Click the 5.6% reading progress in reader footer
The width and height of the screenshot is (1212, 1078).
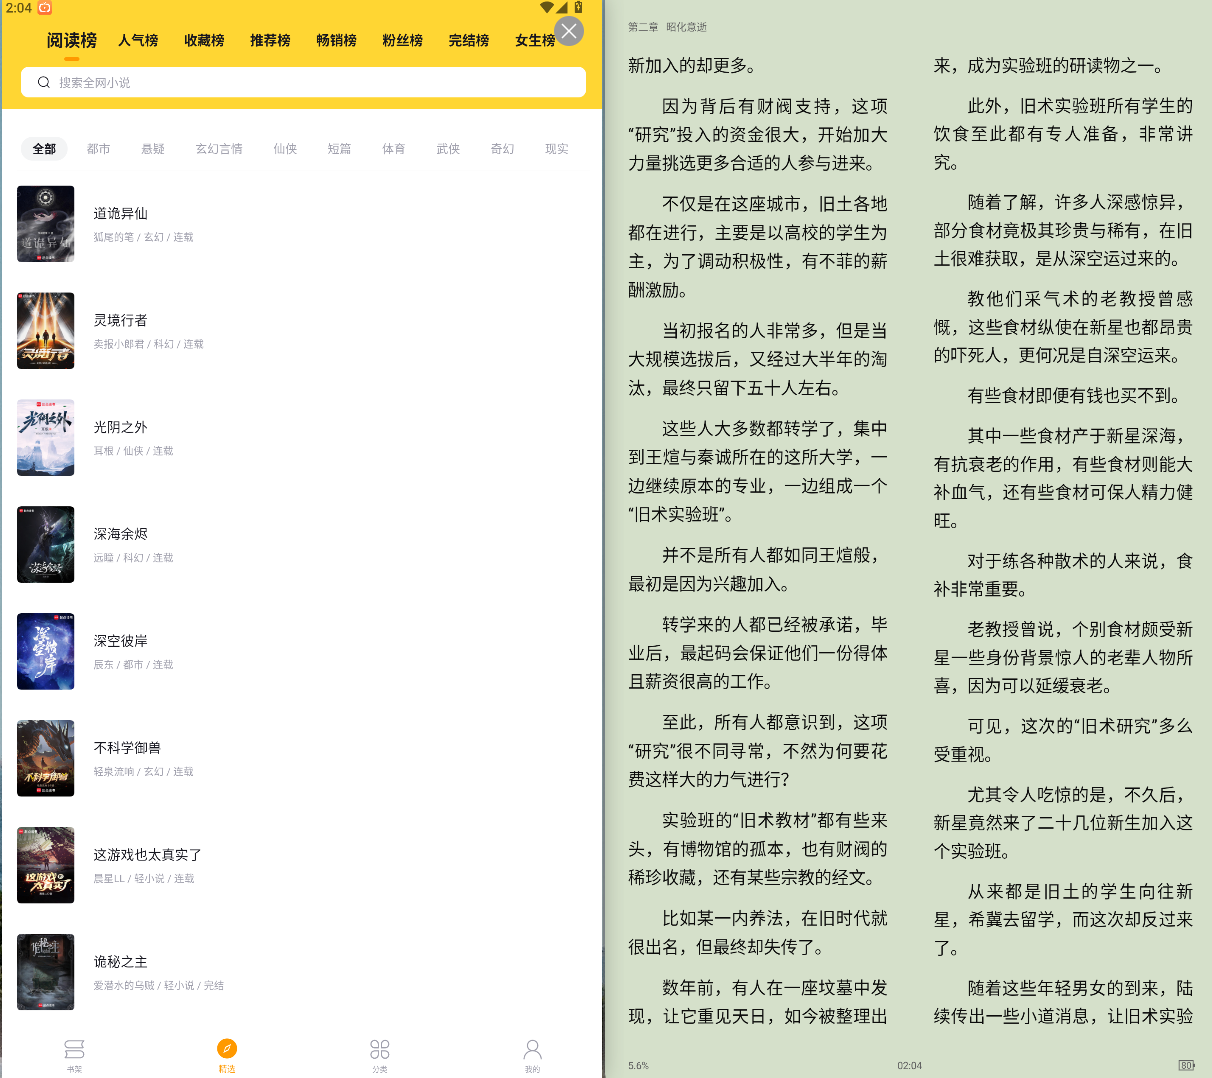638,1066
